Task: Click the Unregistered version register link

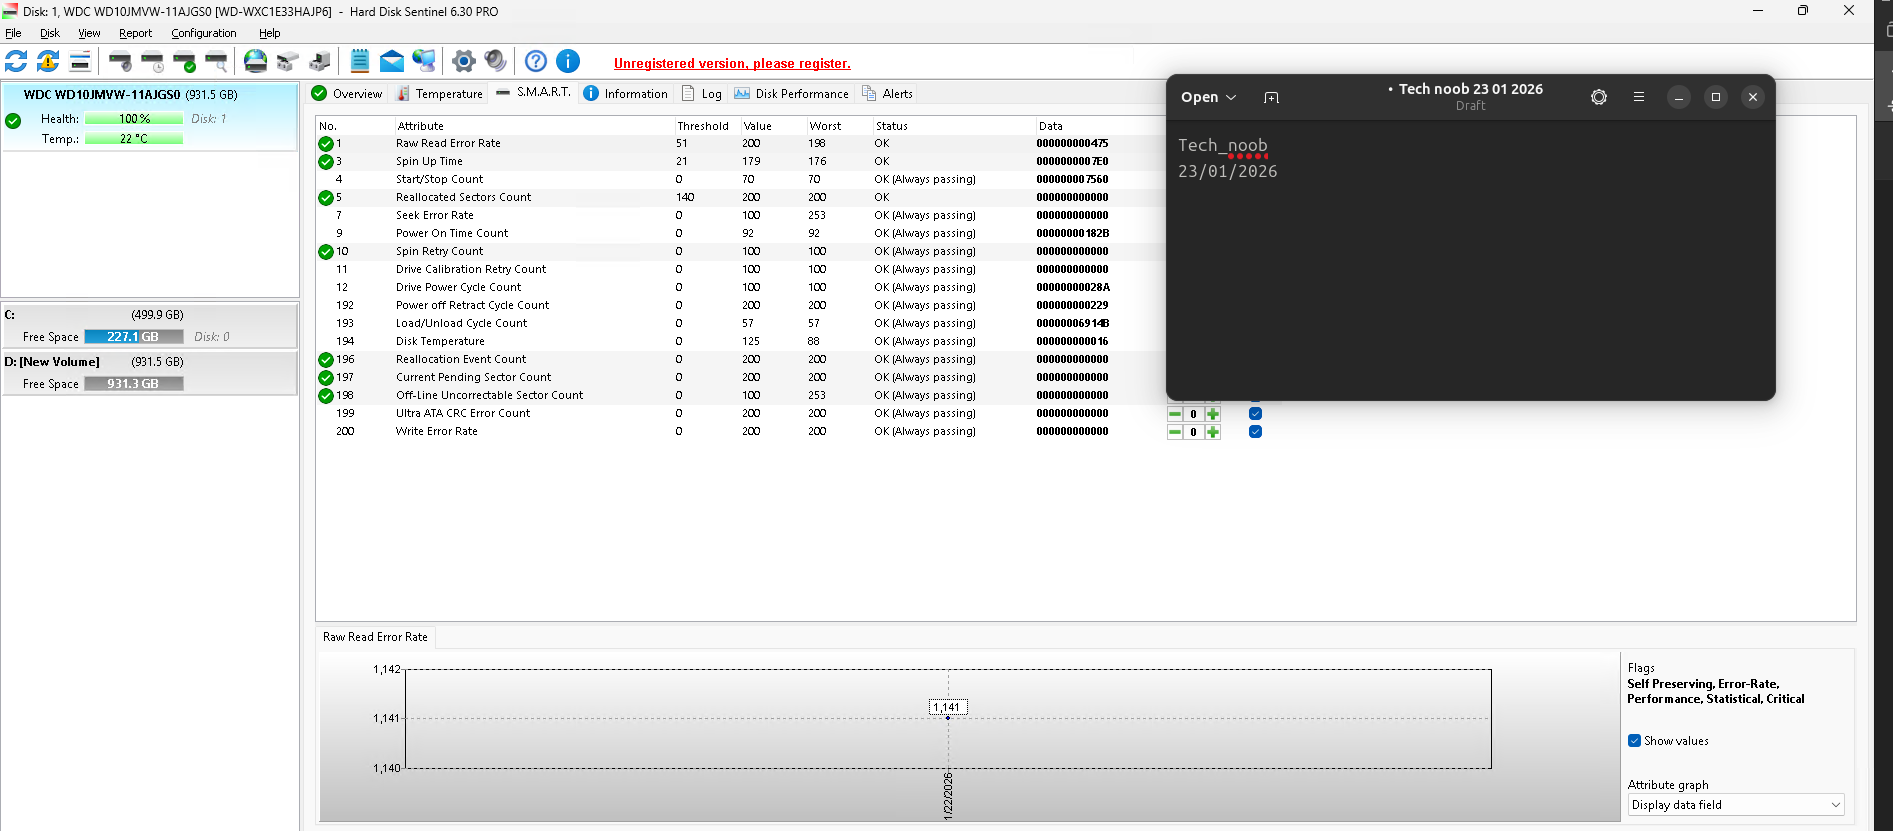Action: coord(732,63)
